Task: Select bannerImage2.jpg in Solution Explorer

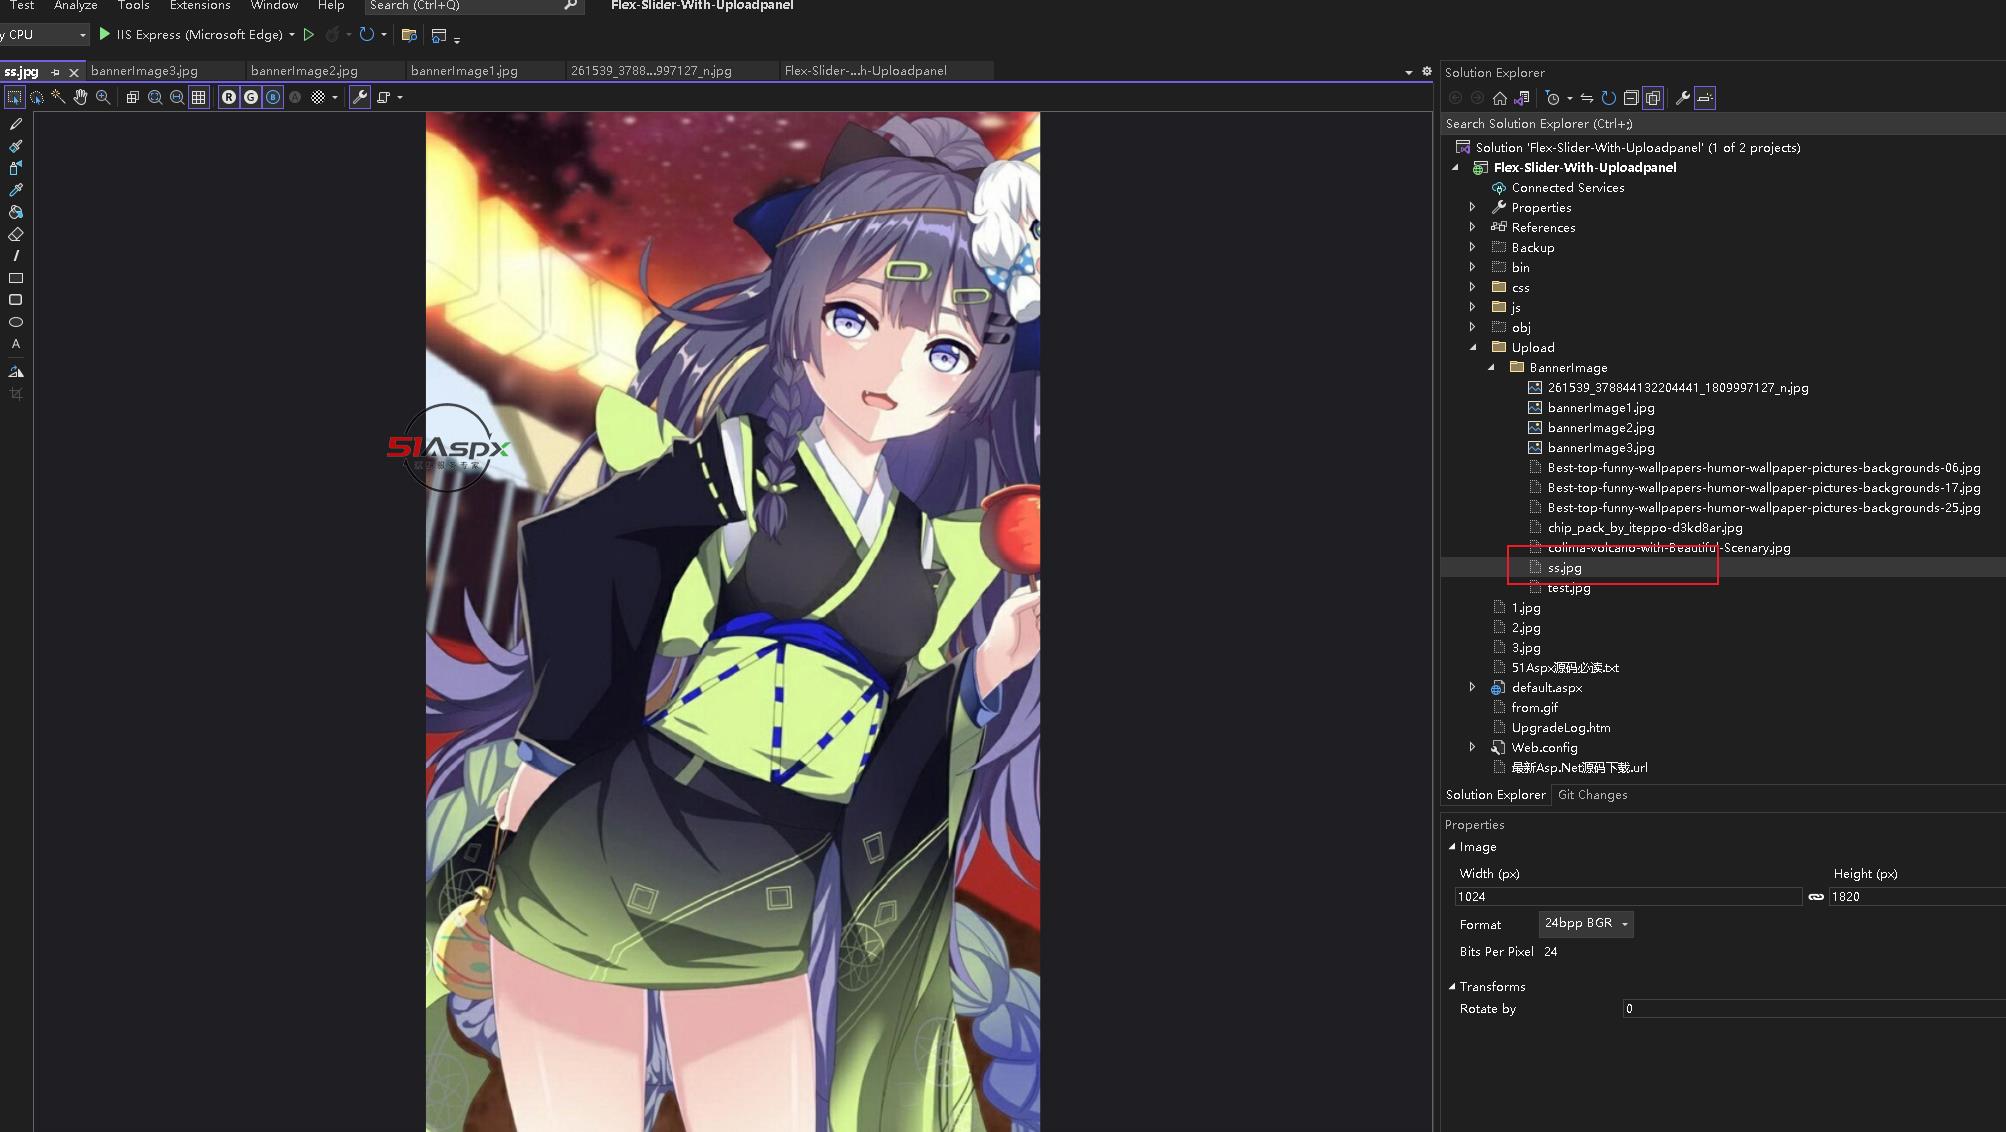Action: click(x=1600, y=428)
